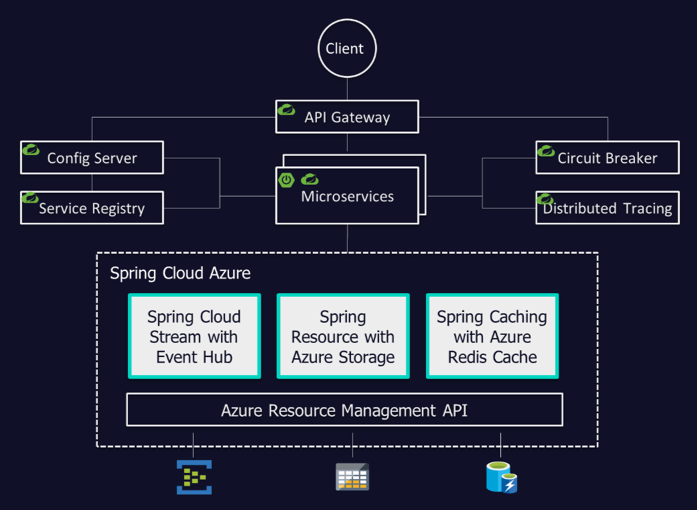Click the Spring leaf icon on Service Registry
The height and width of the screenshot is (510, 697).
[x=30, y=197]
